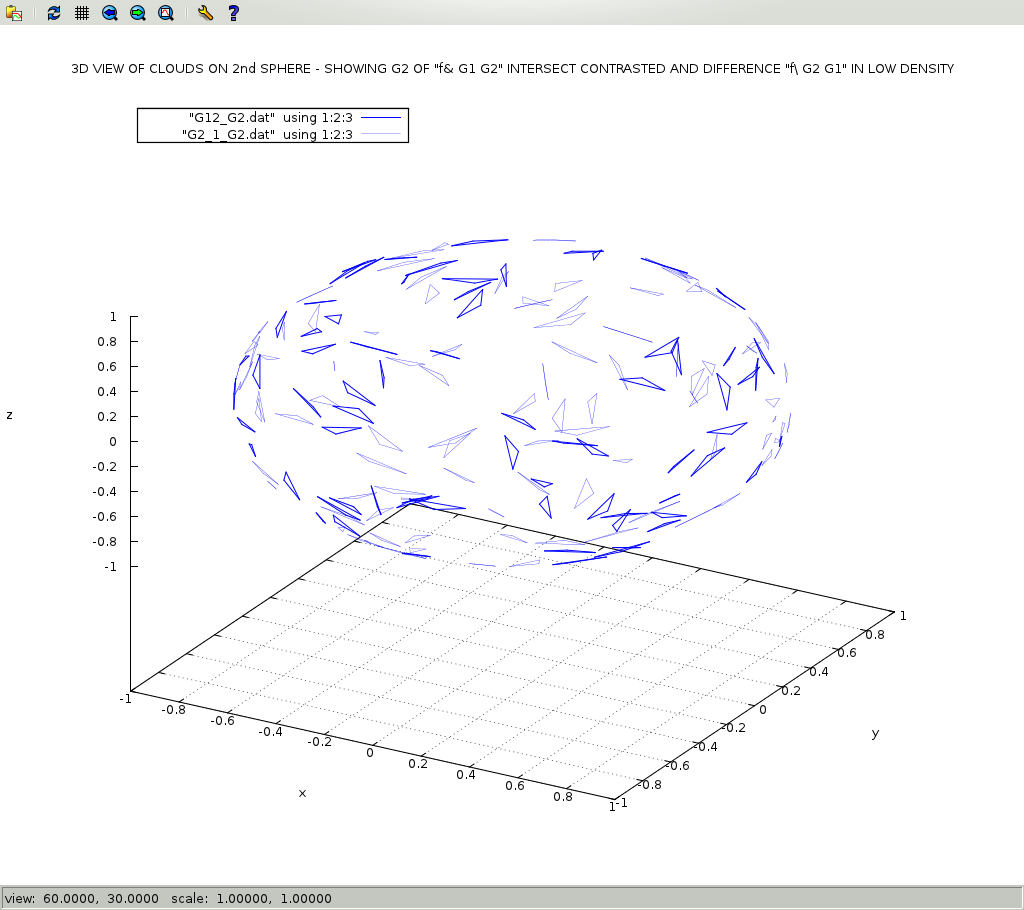Image resolution: width=1024 pixels, height=910 pixels.
Task: Click the y axis label
Action: click(875, 733)
